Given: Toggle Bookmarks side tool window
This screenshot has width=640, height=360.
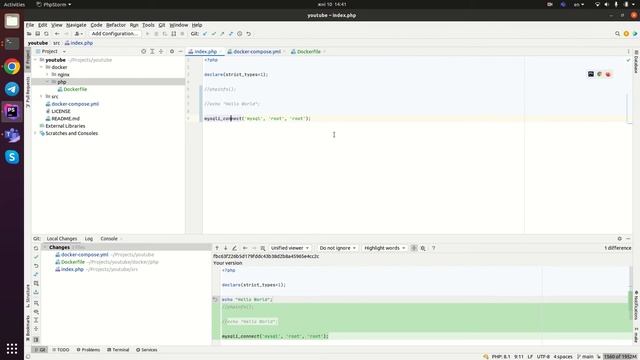Looking at the screenshot, I should click(x=28, y=328).
